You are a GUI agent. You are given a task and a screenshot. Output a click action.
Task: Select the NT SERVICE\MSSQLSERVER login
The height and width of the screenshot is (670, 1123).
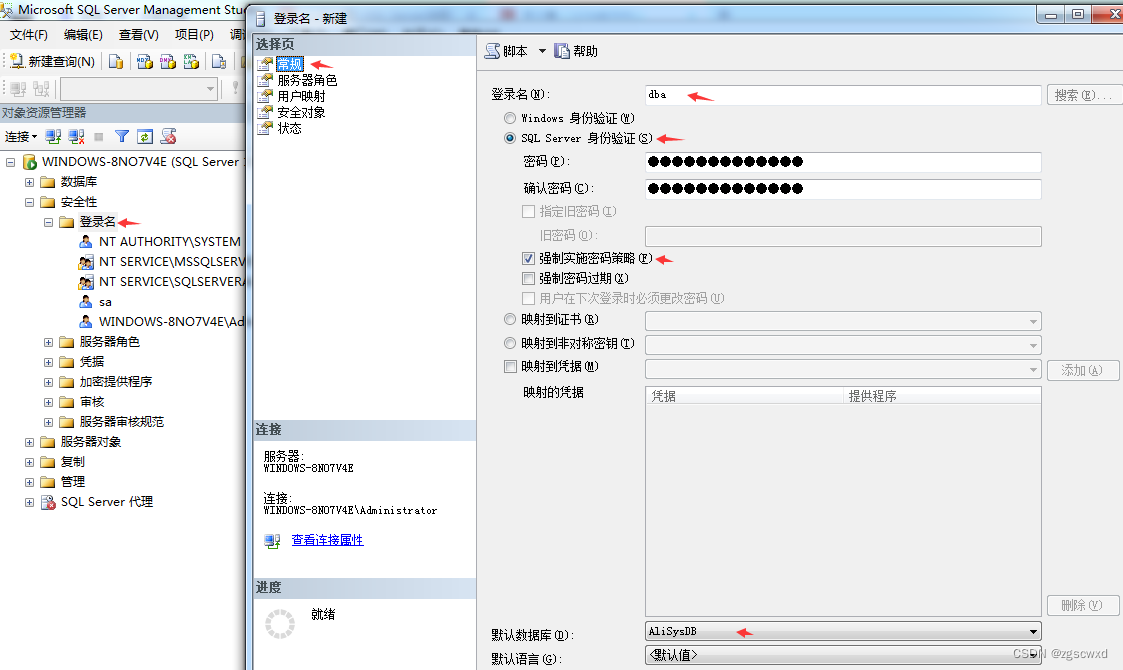[172, 262]
